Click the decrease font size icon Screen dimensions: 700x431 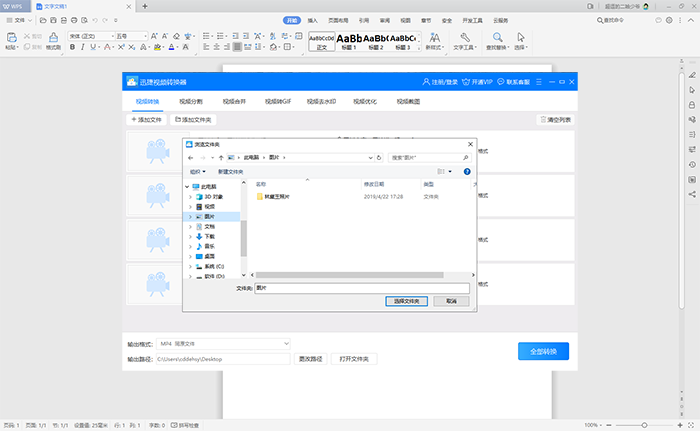[x=165, y=36]
